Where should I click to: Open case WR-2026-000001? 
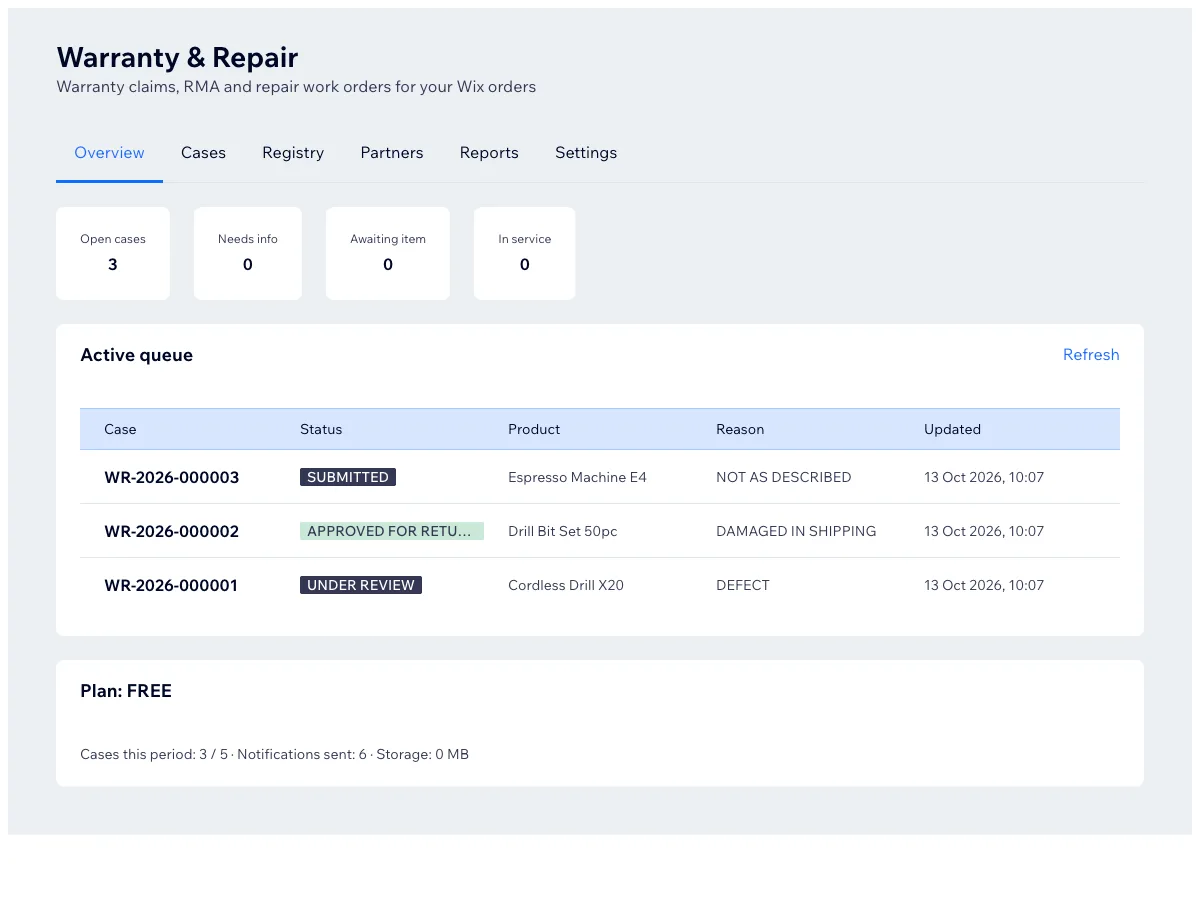(x=171, y=586)
